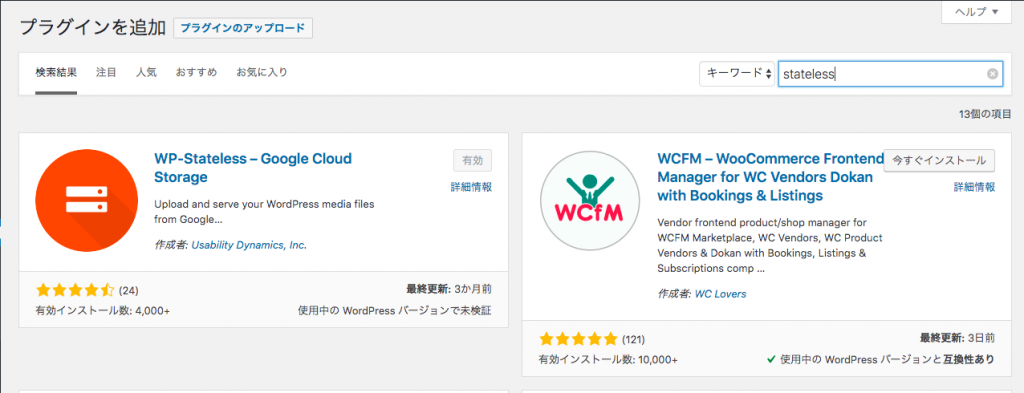Clear the stateless search field

(992, 74)
